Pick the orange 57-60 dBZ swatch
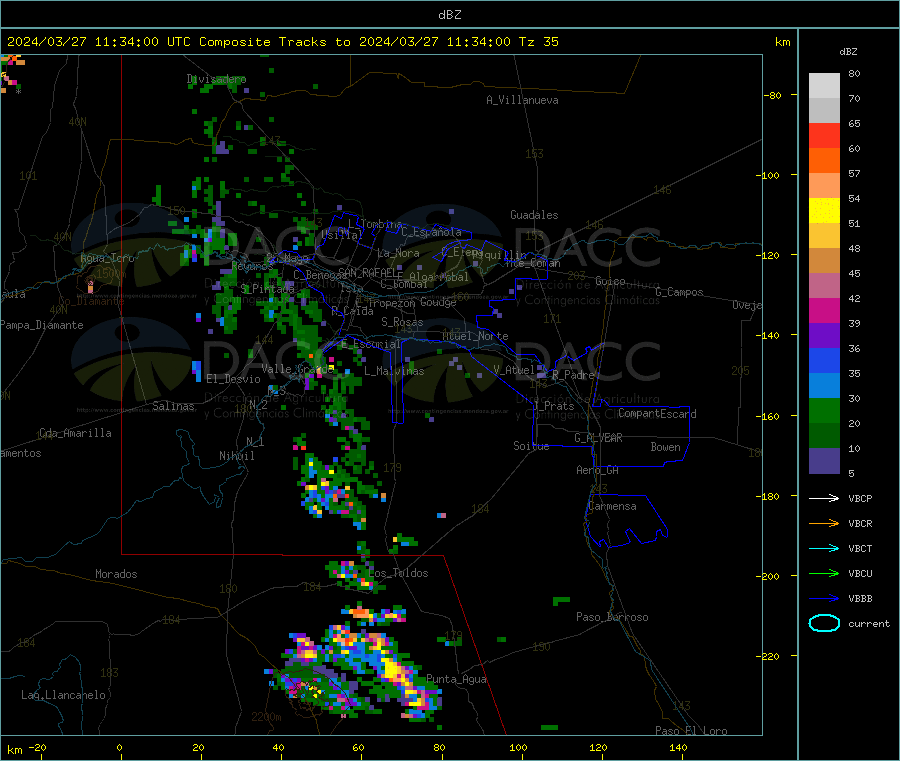This screenshot has height=761, width=900. [824, 161]
